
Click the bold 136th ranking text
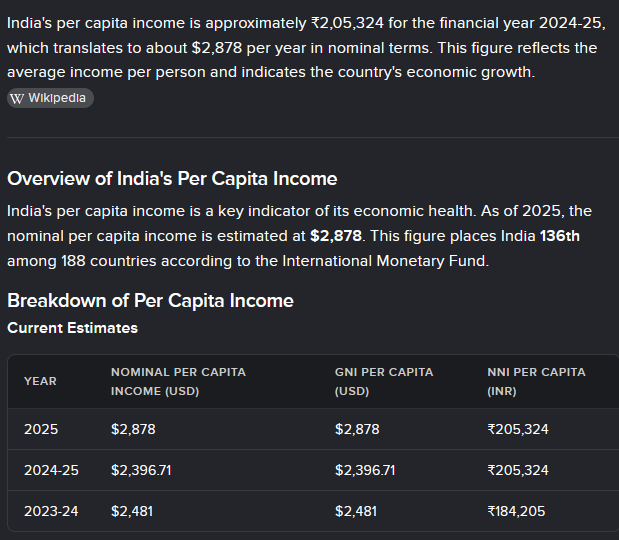point(559,236)
